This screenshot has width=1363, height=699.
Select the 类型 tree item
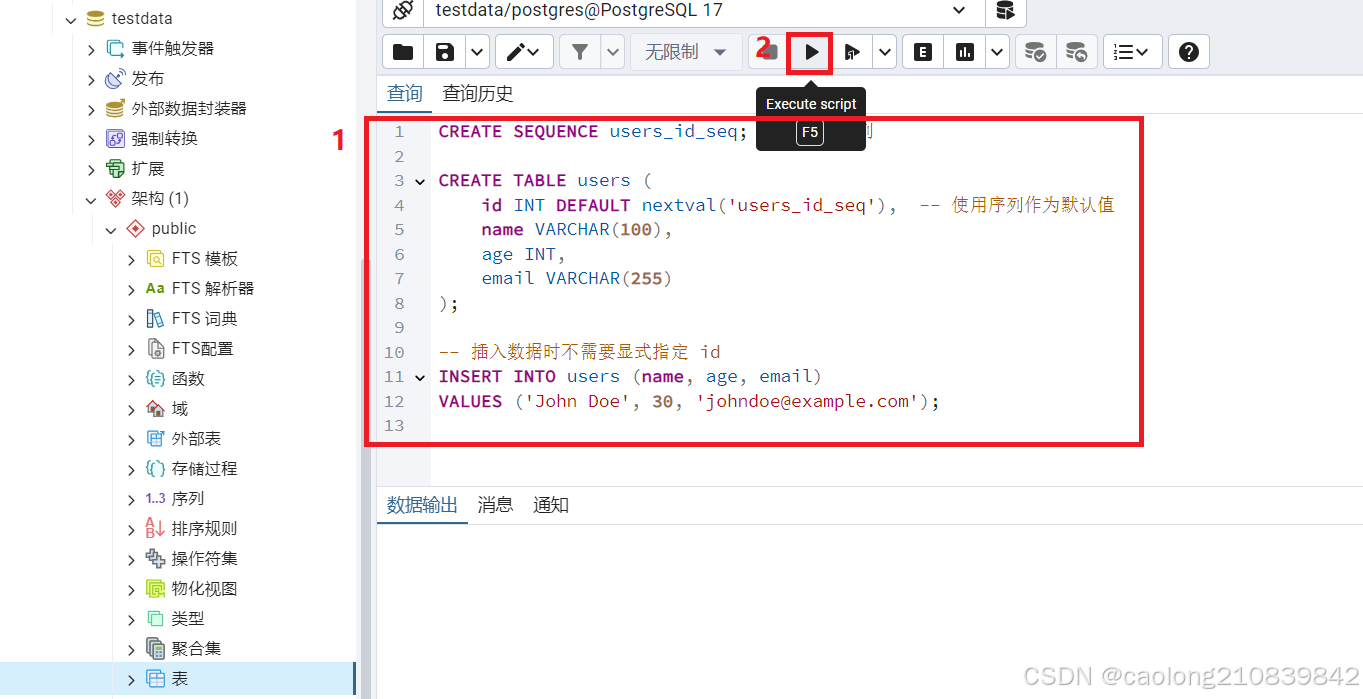tap(188, 619)
